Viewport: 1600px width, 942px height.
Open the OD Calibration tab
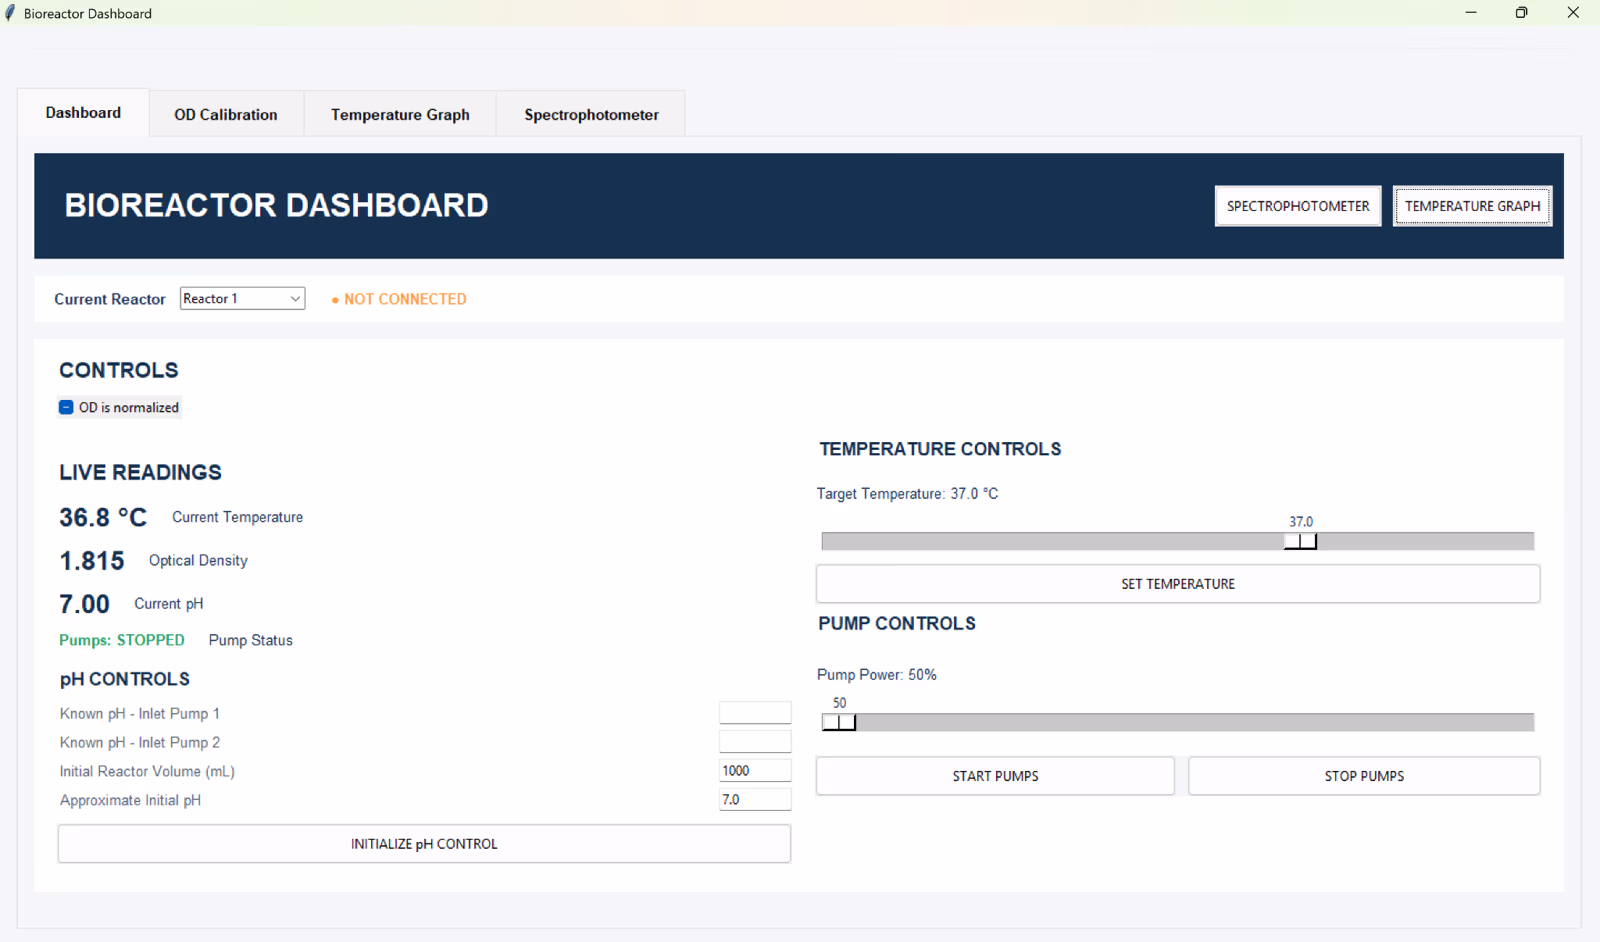point(226,115)
